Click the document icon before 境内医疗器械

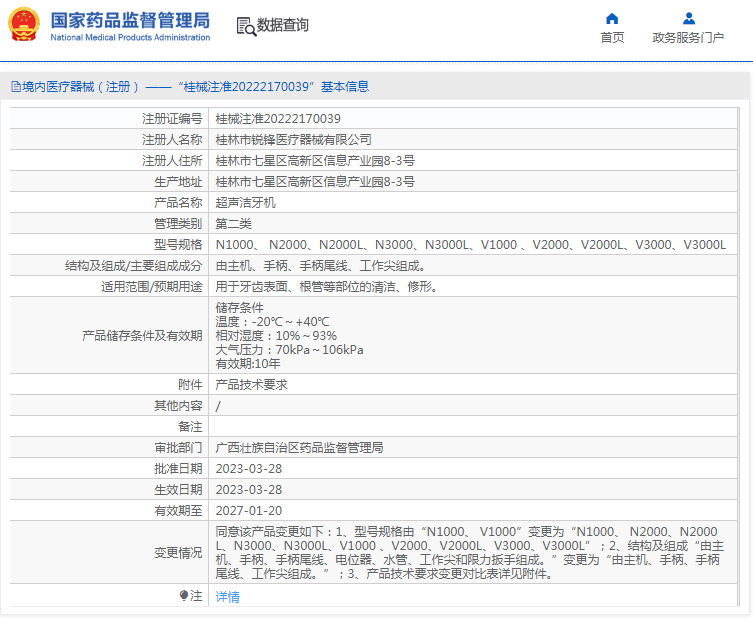16,87
